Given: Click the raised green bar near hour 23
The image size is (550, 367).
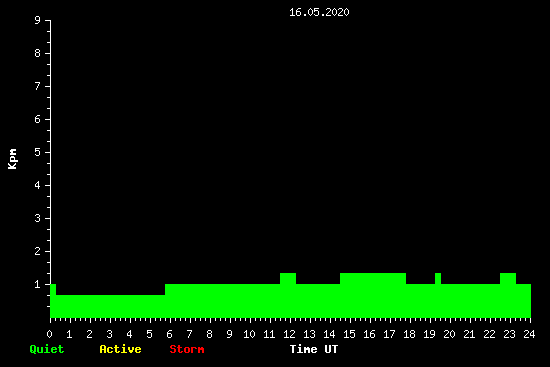Looking at the screenshot, I should point(508,278).
